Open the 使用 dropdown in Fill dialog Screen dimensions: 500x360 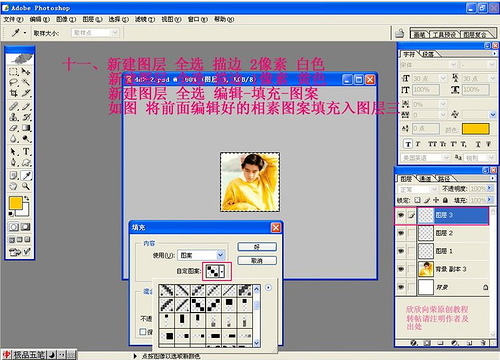[201, 255]
